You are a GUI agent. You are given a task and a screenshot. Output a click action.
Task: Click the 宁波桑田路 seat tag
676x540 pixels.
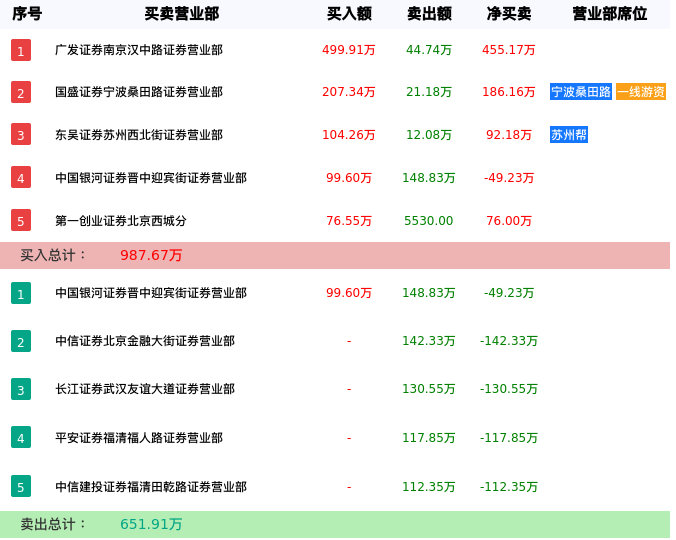point(581,92)
